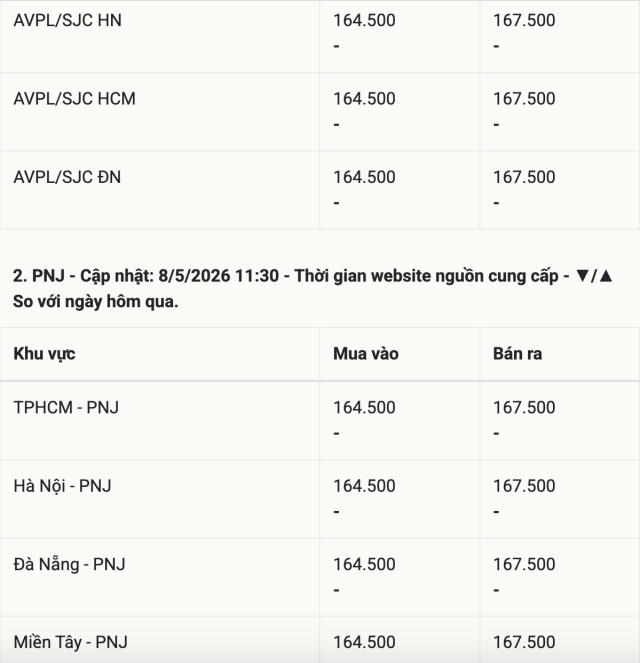This screenshot has height=663, width=640.
Task: Select the Hà Nội - PNJ row label
Action: click(x=63, y=486)
